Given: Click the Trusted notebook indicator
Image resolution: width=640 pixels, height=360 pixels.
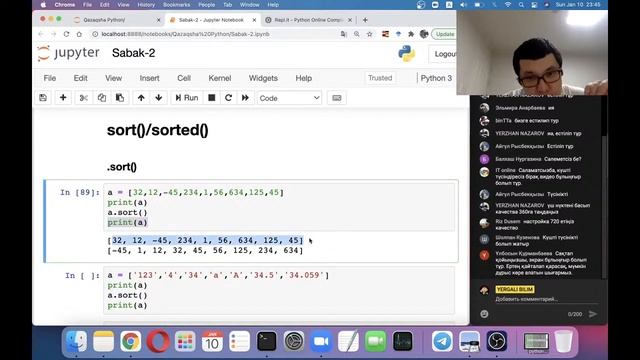Looking at the screenshot, I should point(380,78).
